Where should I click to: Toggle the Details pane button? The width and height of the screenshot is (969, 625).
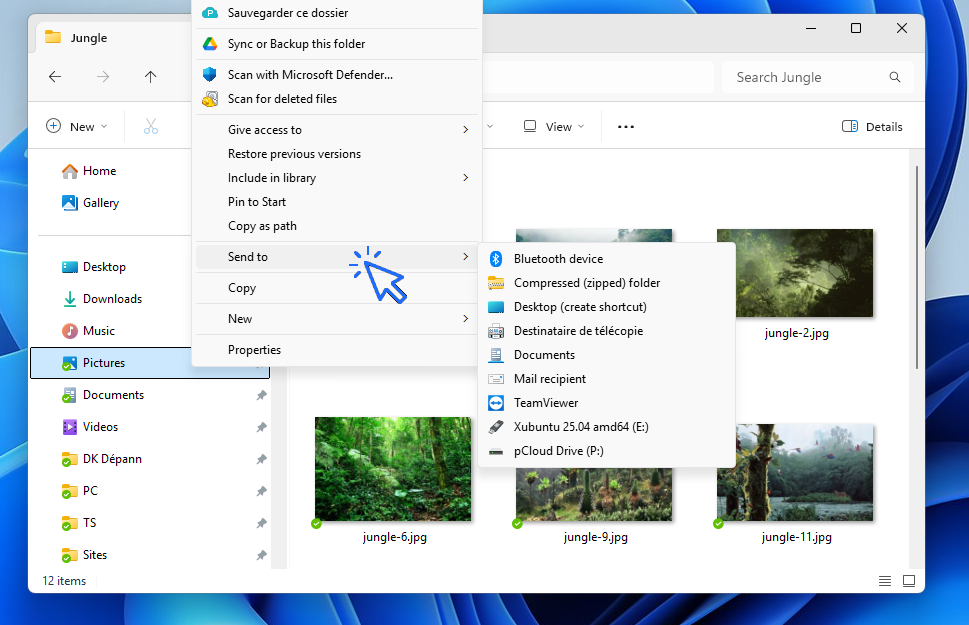[872, 127]
